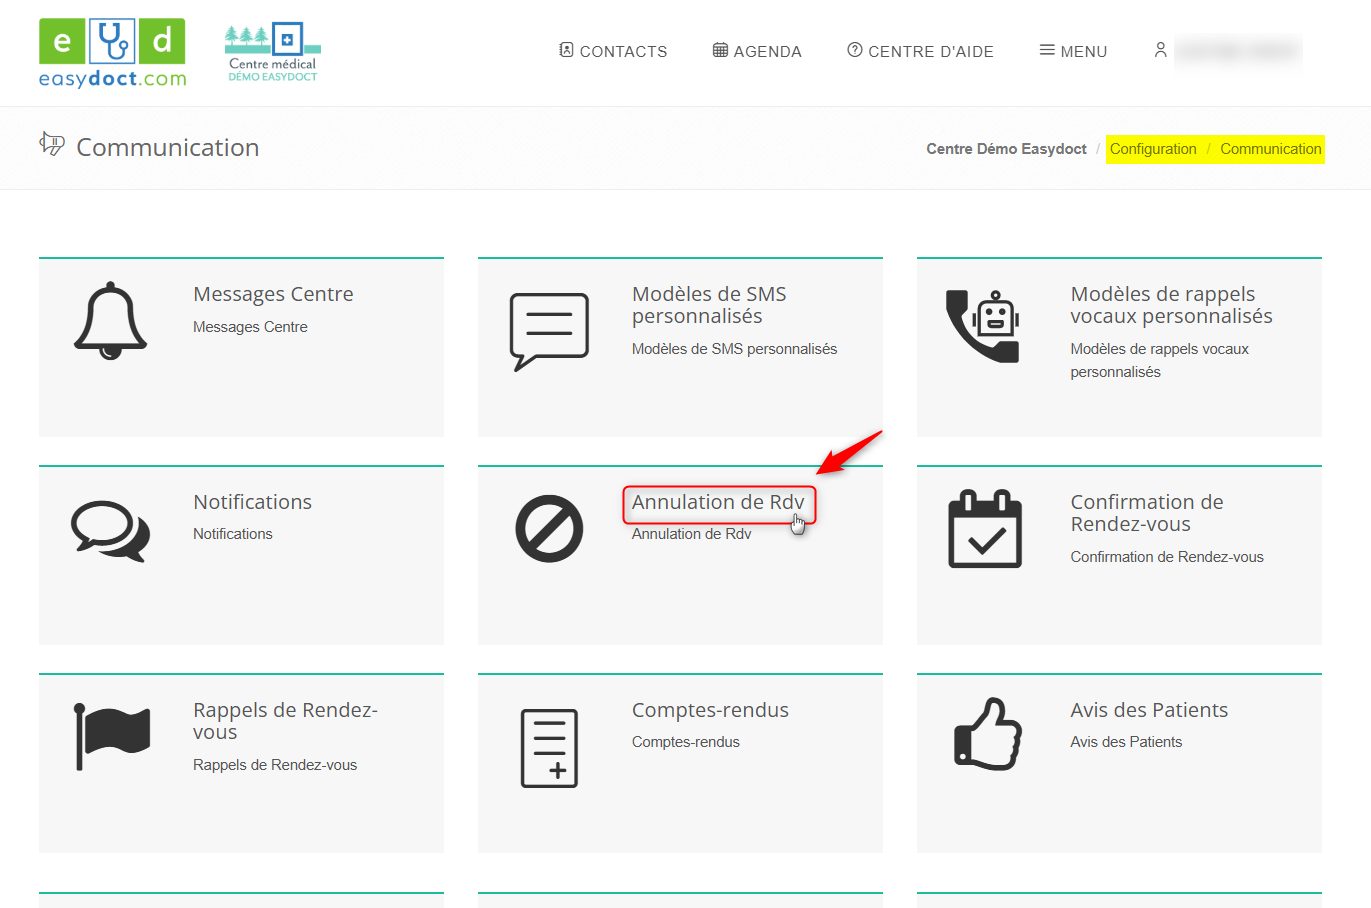Click the Centre médical Démo Easydoct logo

(x=272, y=53)
